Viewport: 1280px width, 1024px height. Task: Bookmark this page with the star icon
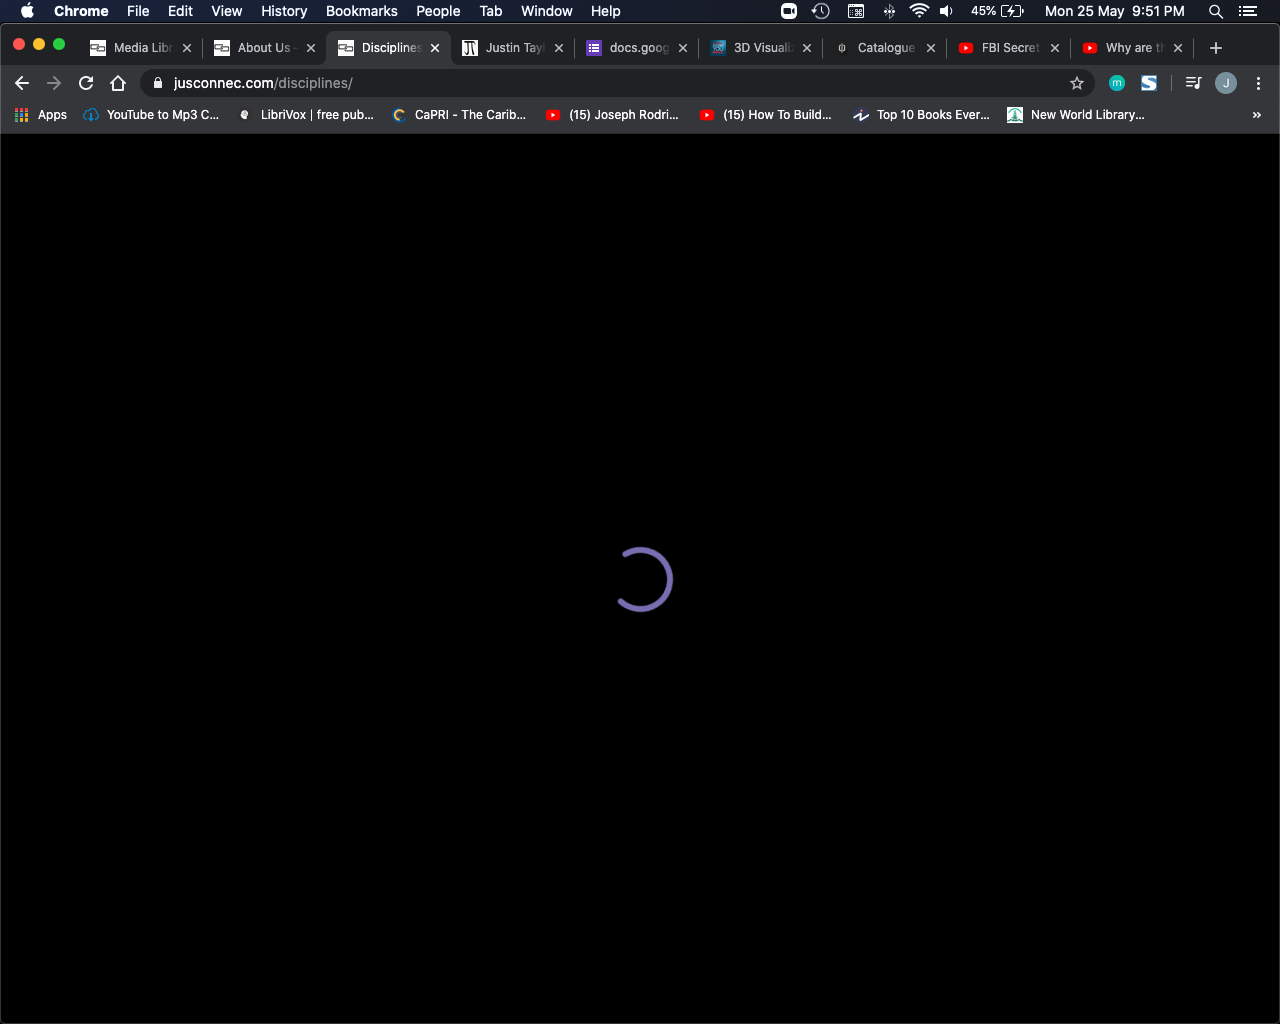1077,83
